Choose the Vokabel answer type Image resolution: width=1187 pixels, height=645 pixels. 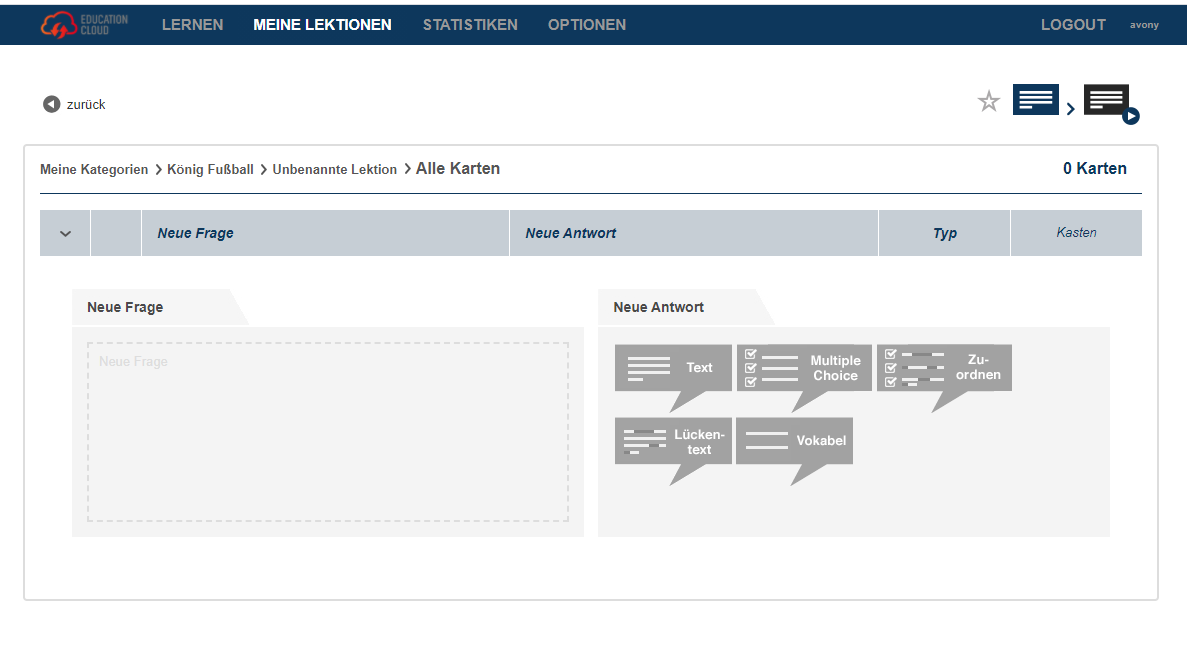click(794, 441)
